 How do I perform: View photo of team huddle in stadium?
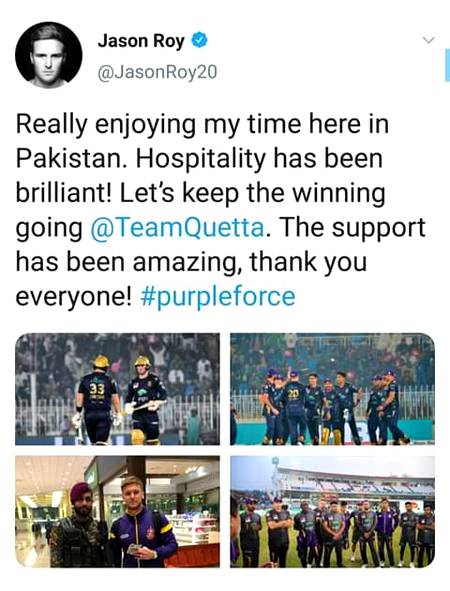(x=332, y=511)
